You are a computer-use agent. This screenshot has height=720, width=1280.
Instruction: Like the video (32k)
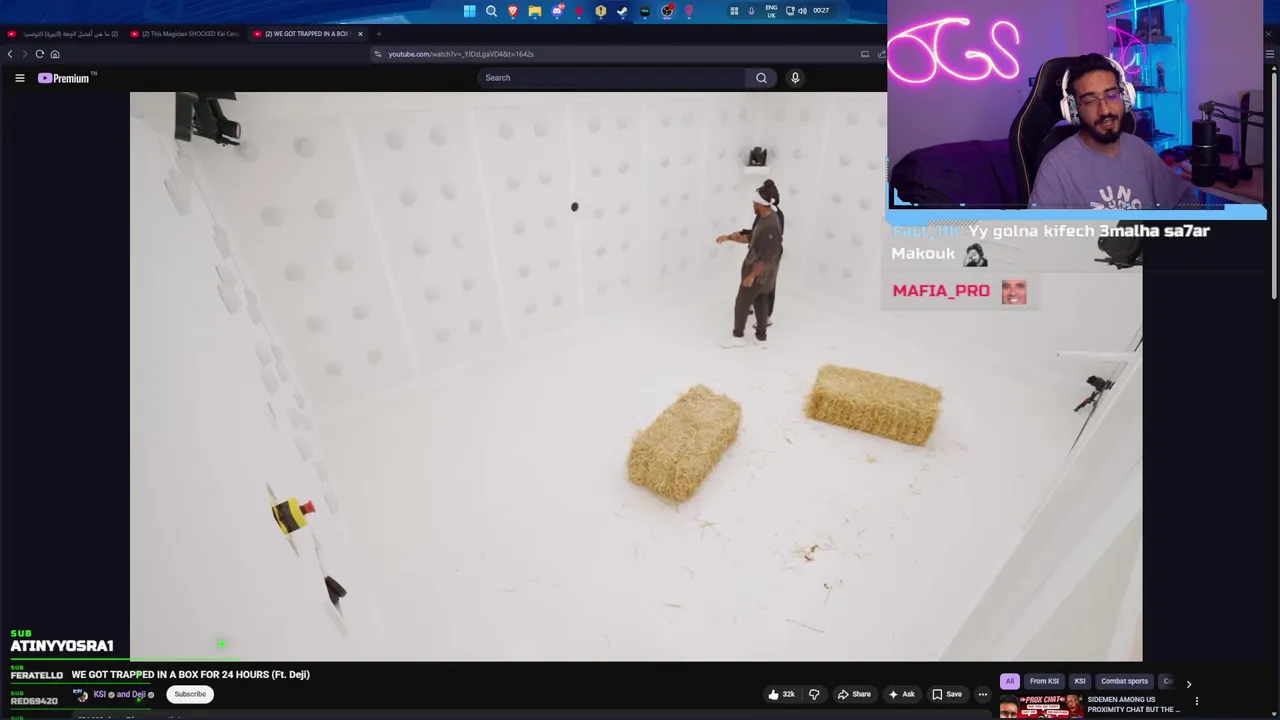pyautogui.click(x=781, y=694)
